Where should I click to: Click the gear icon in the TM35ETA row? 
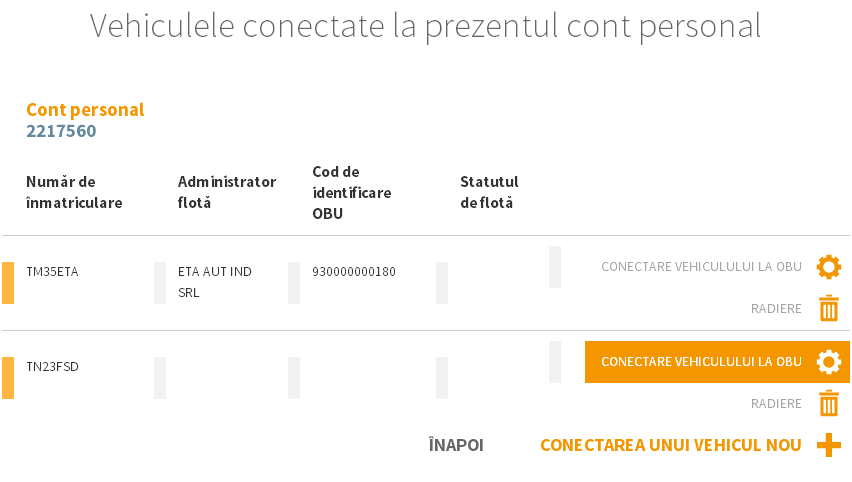click(828, 267)
